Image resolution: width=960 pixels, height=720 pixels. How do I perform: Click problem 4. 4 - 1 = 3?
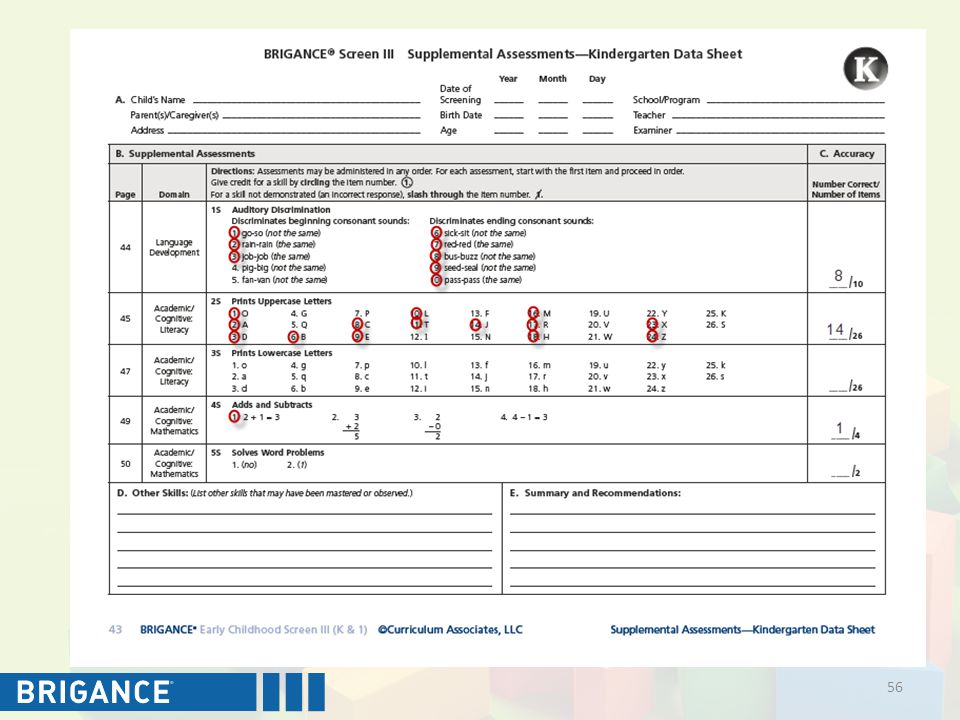[524, 417]
